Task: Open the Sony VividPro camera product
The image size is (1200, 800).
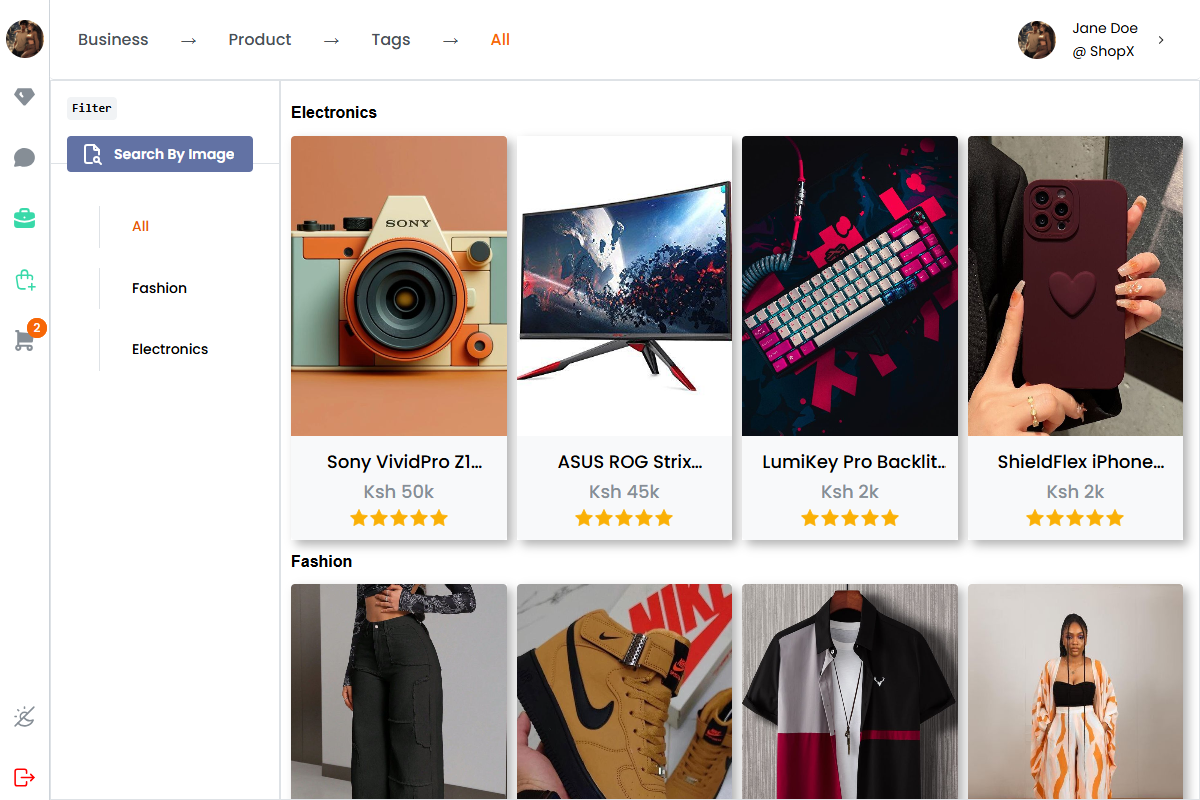Action: coord(399,286)
